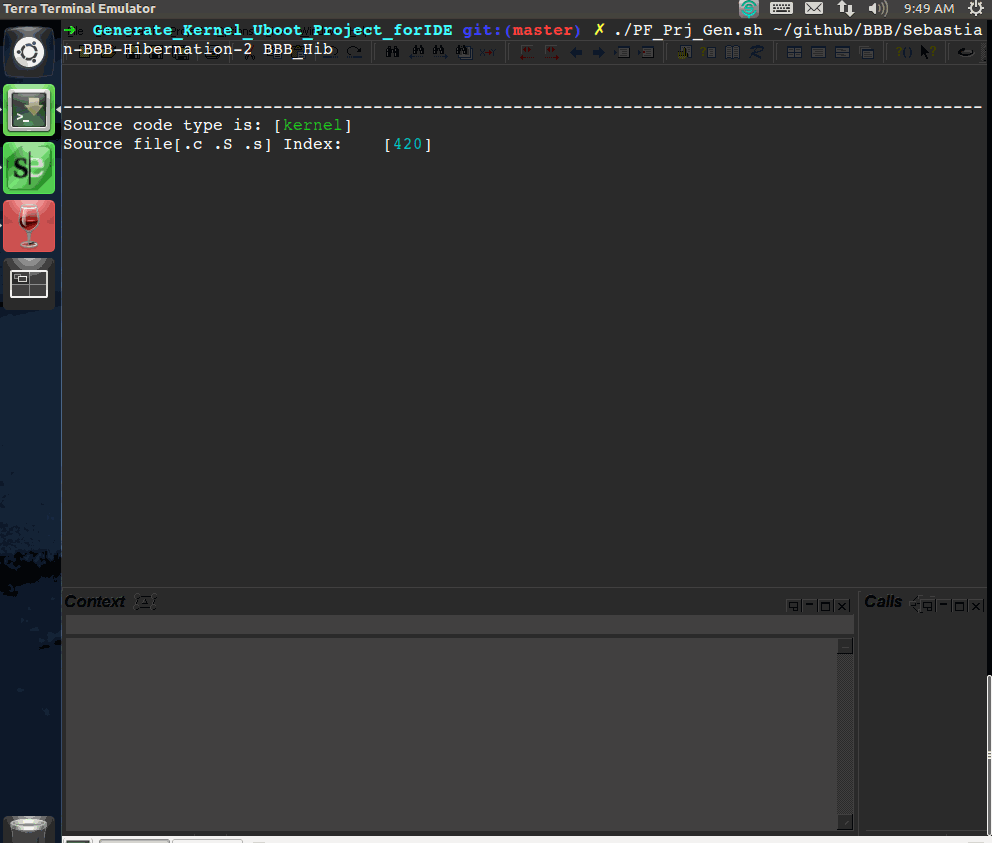This screenshot has width=992, height=843.
Task: Click the Context panel text field
Action: click(459, 624)
